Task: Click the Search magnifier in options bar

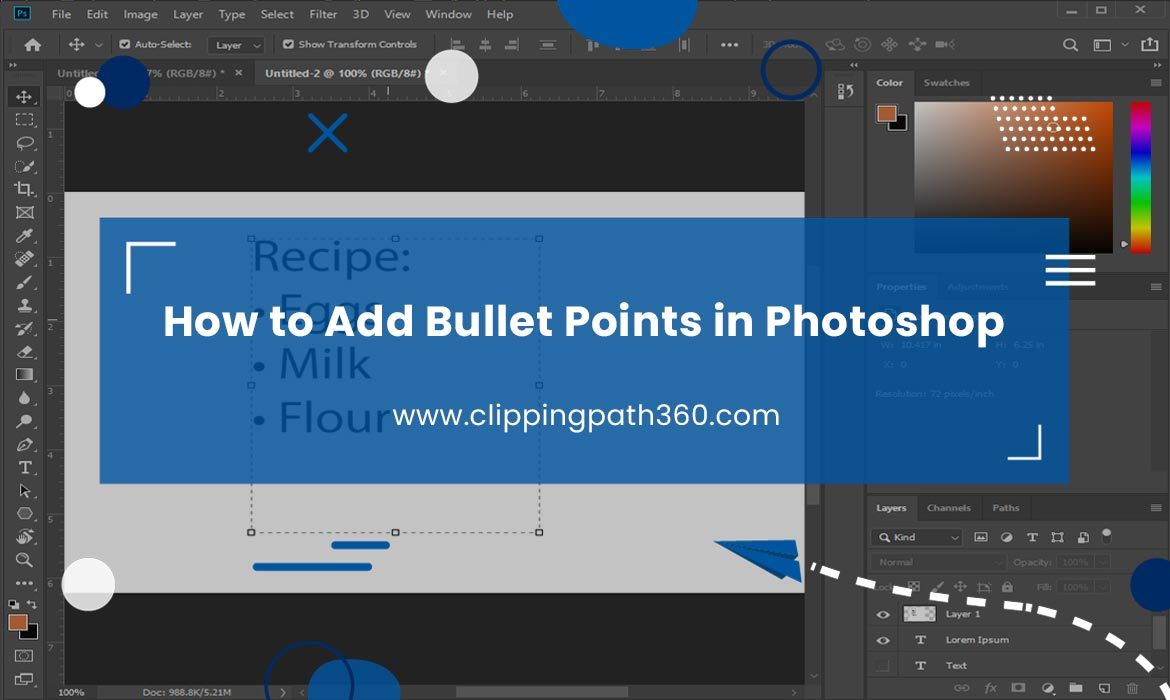Action: click(x=1070, y=45)
